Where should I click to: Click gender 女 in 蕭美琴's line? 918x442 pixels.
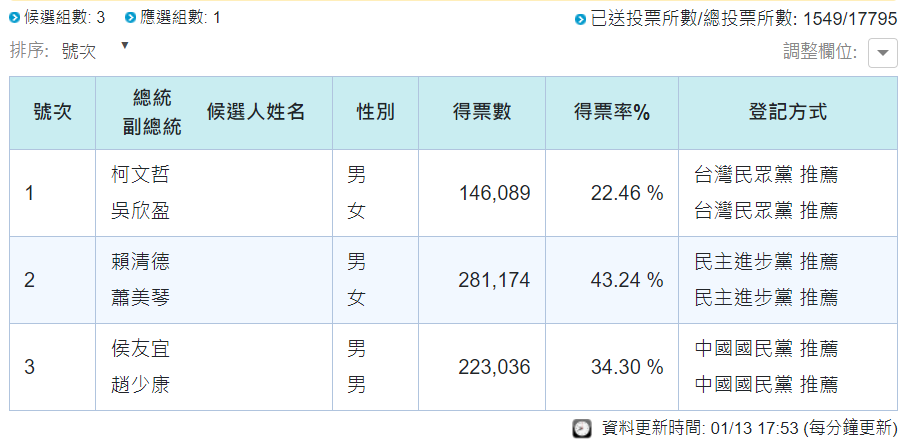point(357,298)
